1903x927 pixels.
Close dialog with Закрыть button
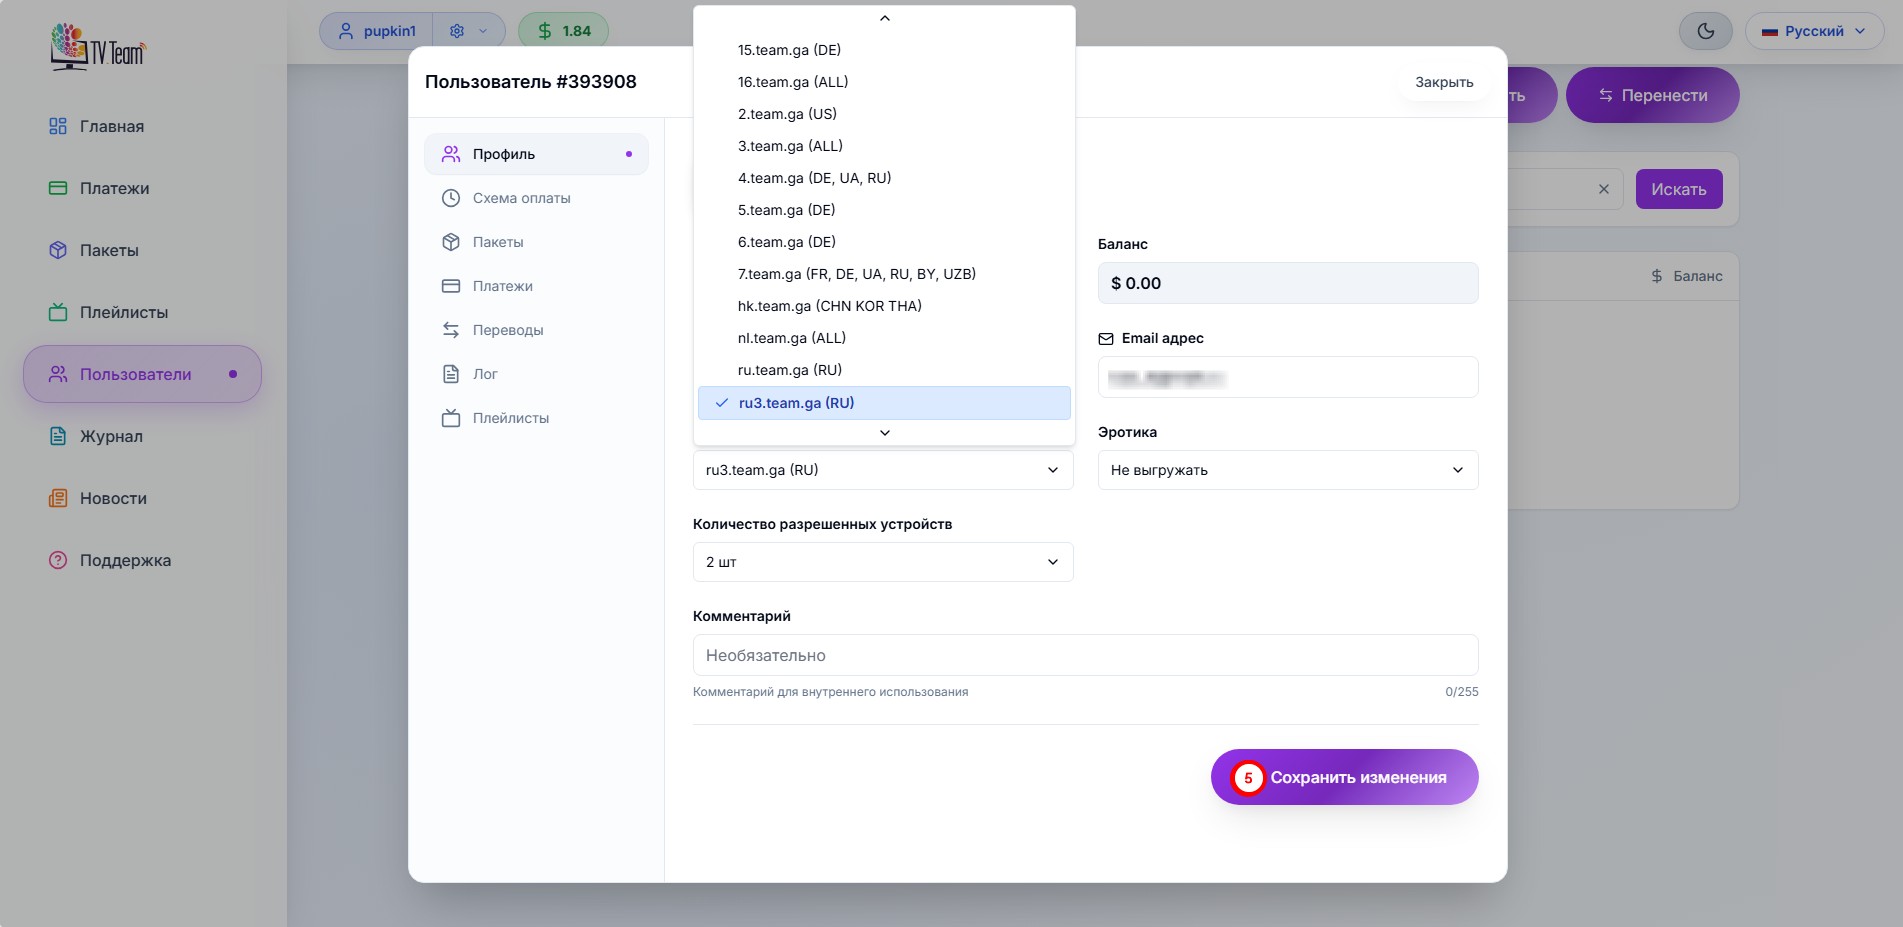coord(1443,82)
